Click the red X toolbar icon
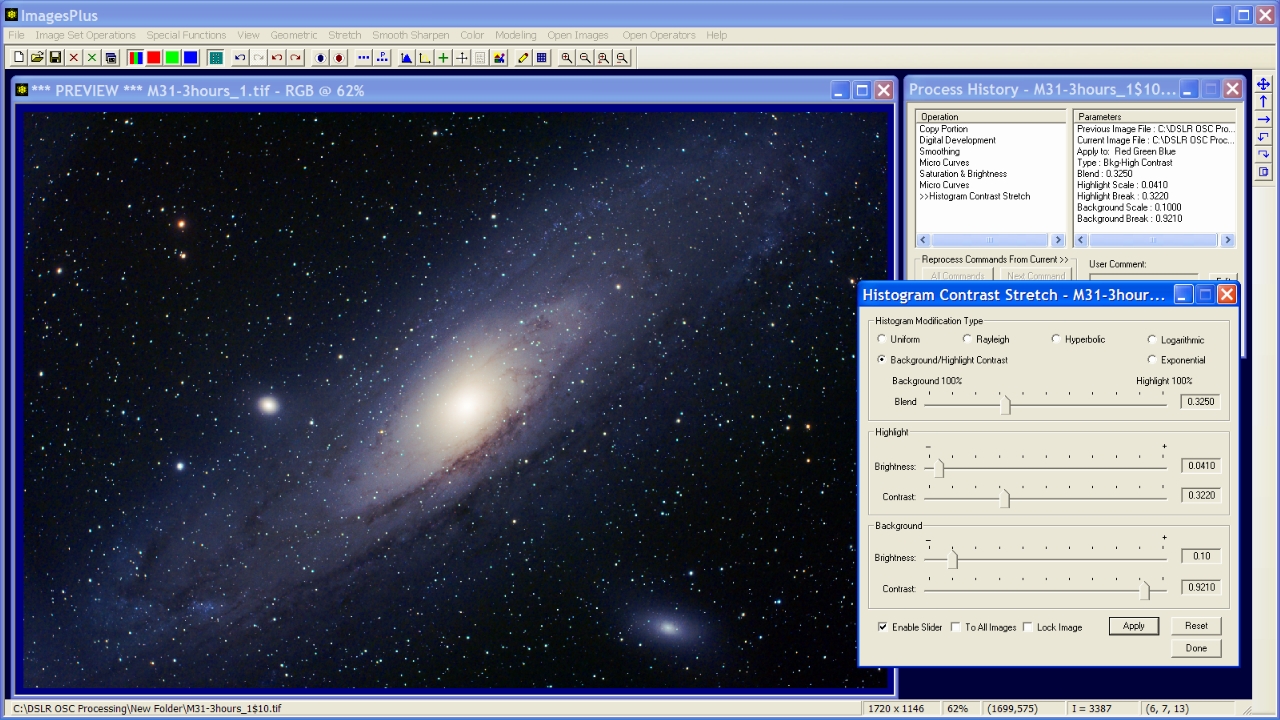 (x=74, y=58)
